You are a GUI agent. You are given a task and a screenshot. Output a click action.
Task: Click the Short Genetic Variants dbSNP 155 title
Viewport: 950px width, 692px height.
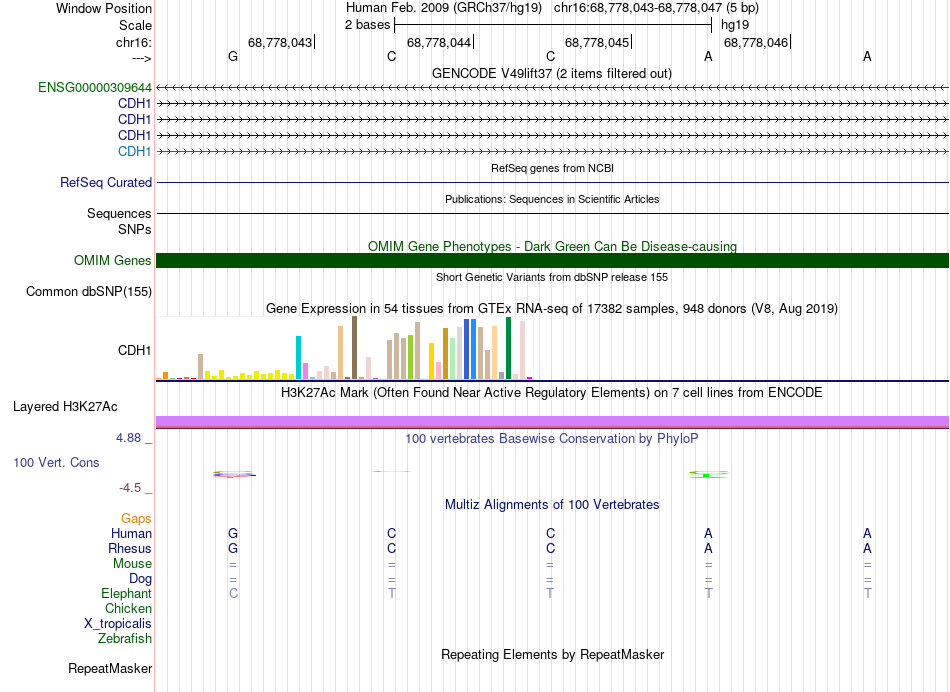tap(552, 277)
